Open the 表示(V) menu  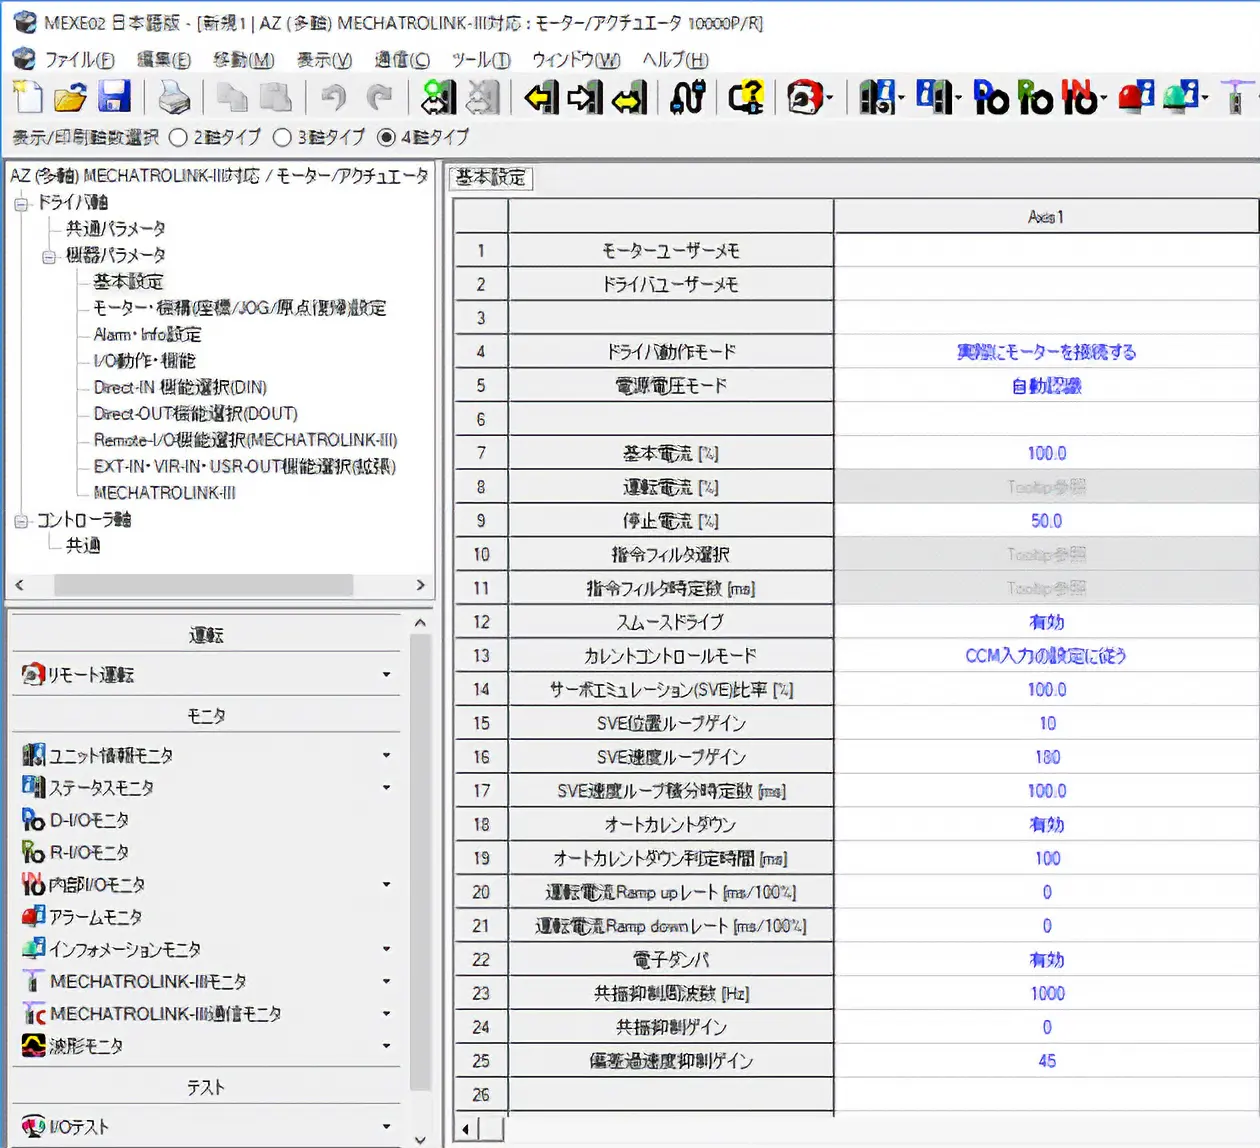point(324,60)
